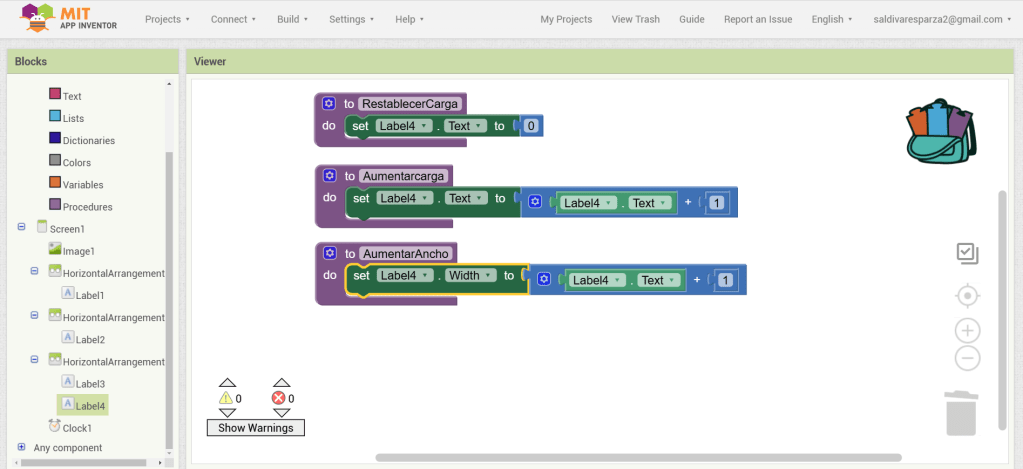Click gear icon on AumentarAncho procedure block
The image size is (1023, 469).
329,253
